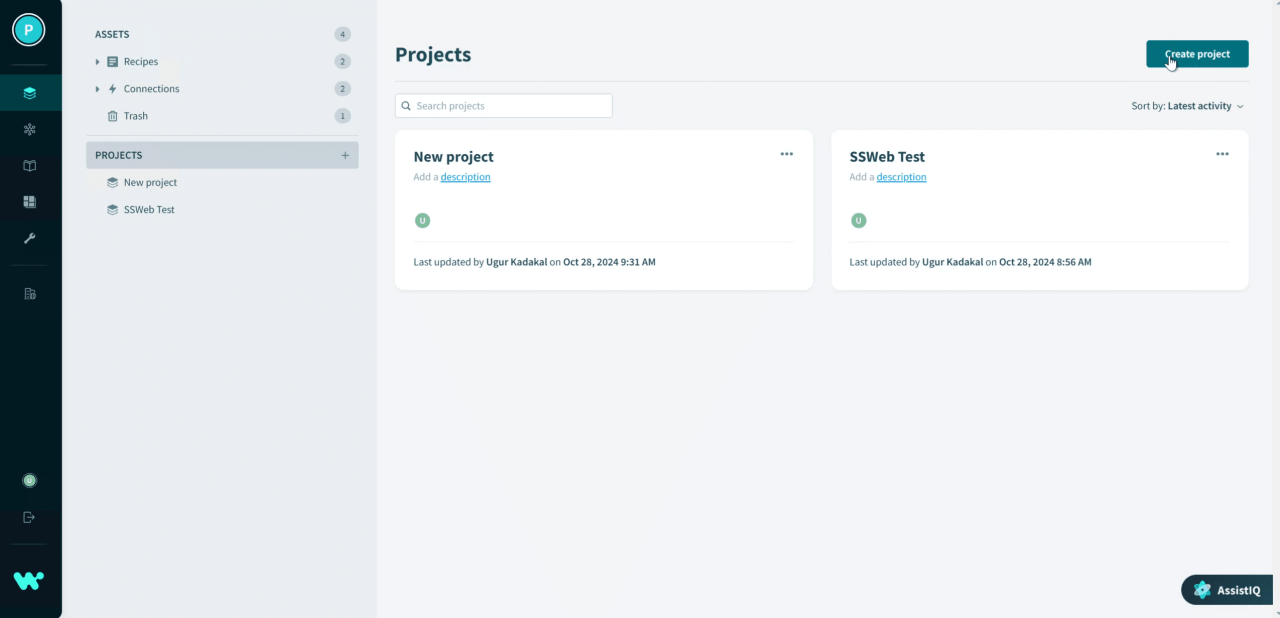
Task: Open the library book icon in sidebar
Action: pyautogui.click(x=29, y=165)
